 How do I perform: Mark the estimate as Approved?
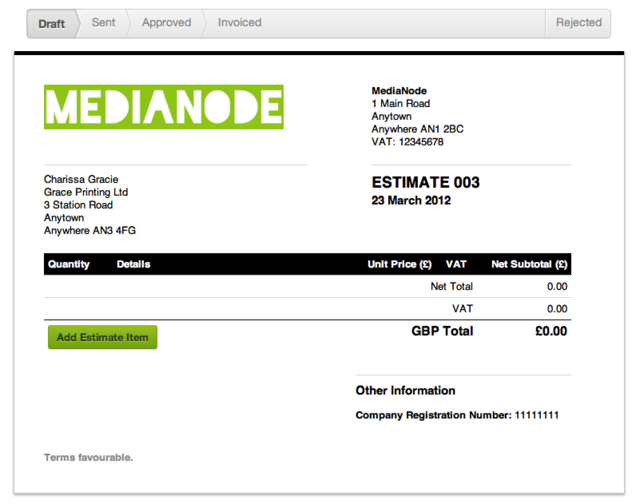click(x=166, y=23)
